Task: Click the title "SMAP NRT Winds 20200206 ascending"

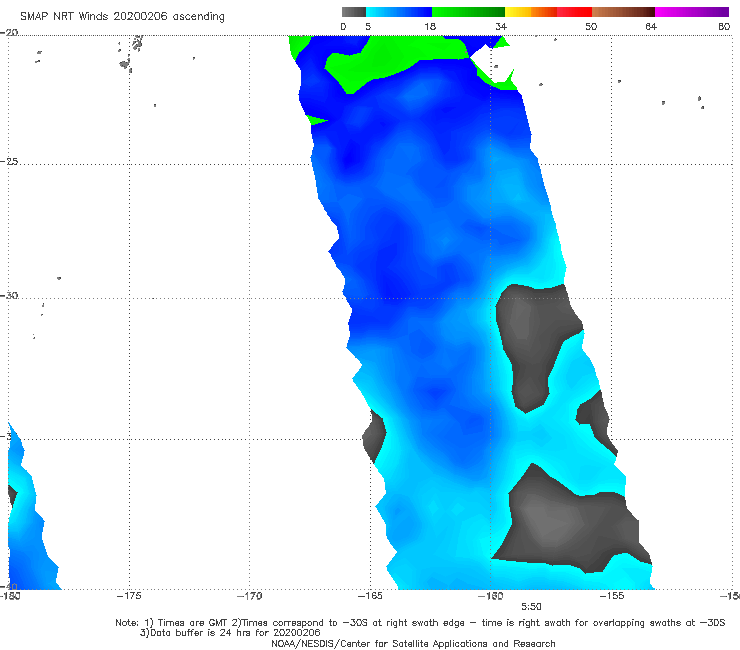Action: [122, 17]
